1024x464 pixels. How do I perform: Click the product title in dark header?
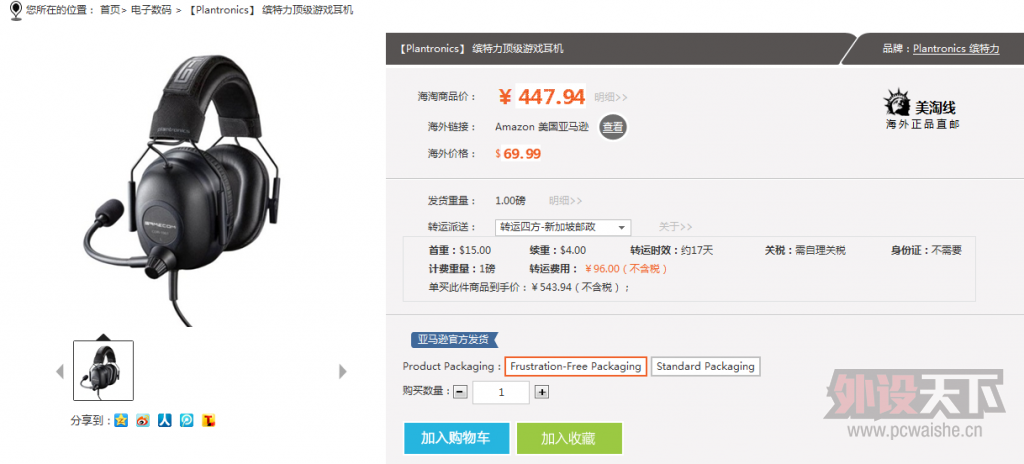tap(482, 48)
